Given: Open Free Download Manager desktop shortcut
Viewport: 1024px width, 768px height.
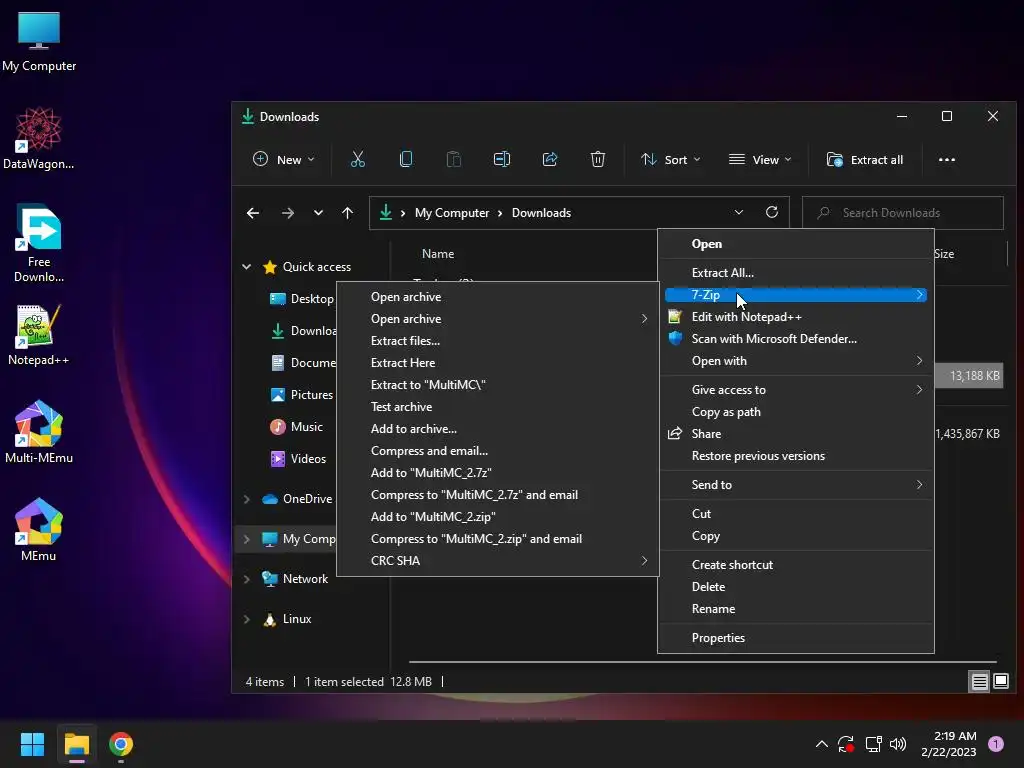Looking at the screenshot, I should pyautogui.click(x=39, y=243).
